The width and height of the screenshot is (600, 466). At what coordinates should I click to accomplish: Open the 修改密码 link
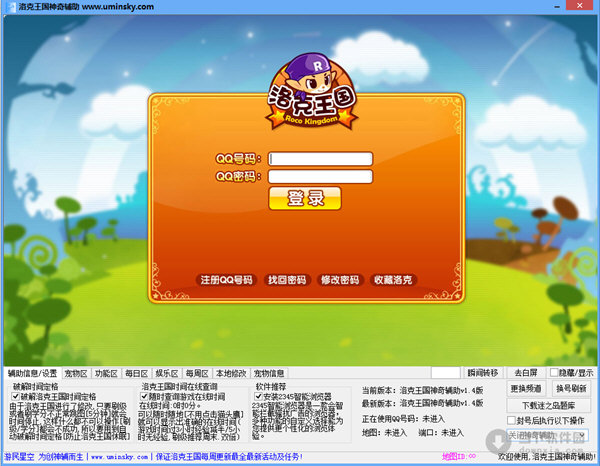coord(340,280)
